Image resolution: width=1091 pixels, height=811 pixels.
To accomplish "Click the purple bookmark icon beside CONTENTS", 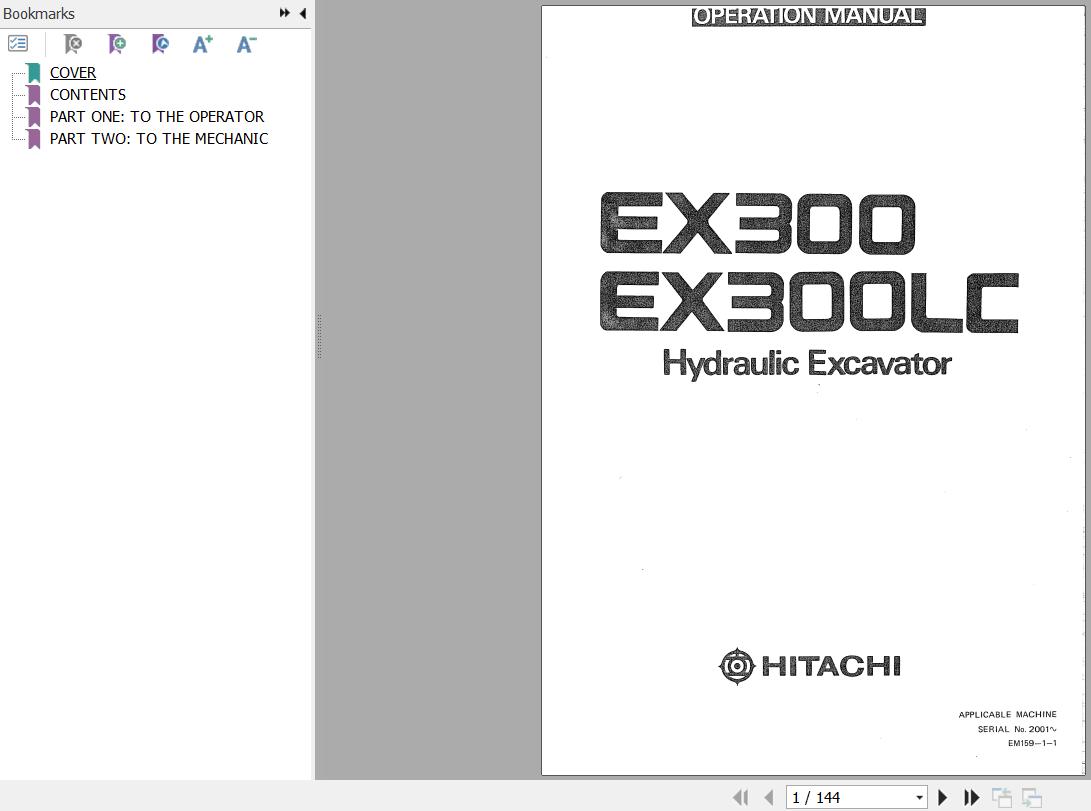I will click(x=34, y=95).
